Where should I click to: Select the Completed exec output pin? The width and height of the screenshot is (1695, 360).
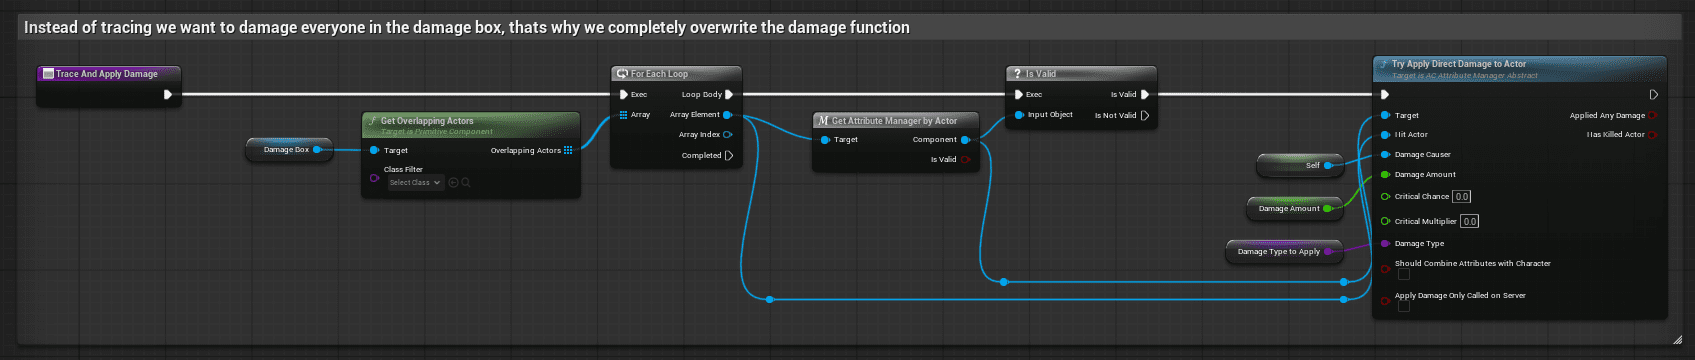(x=729, y=155)
